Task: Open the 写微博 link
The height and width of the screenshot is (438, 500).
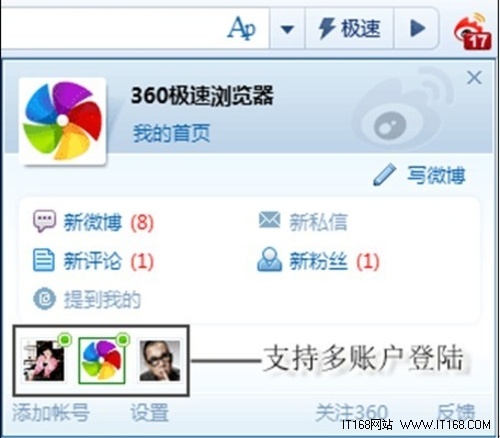Action: pyautogui.click(x=436, y=175)
